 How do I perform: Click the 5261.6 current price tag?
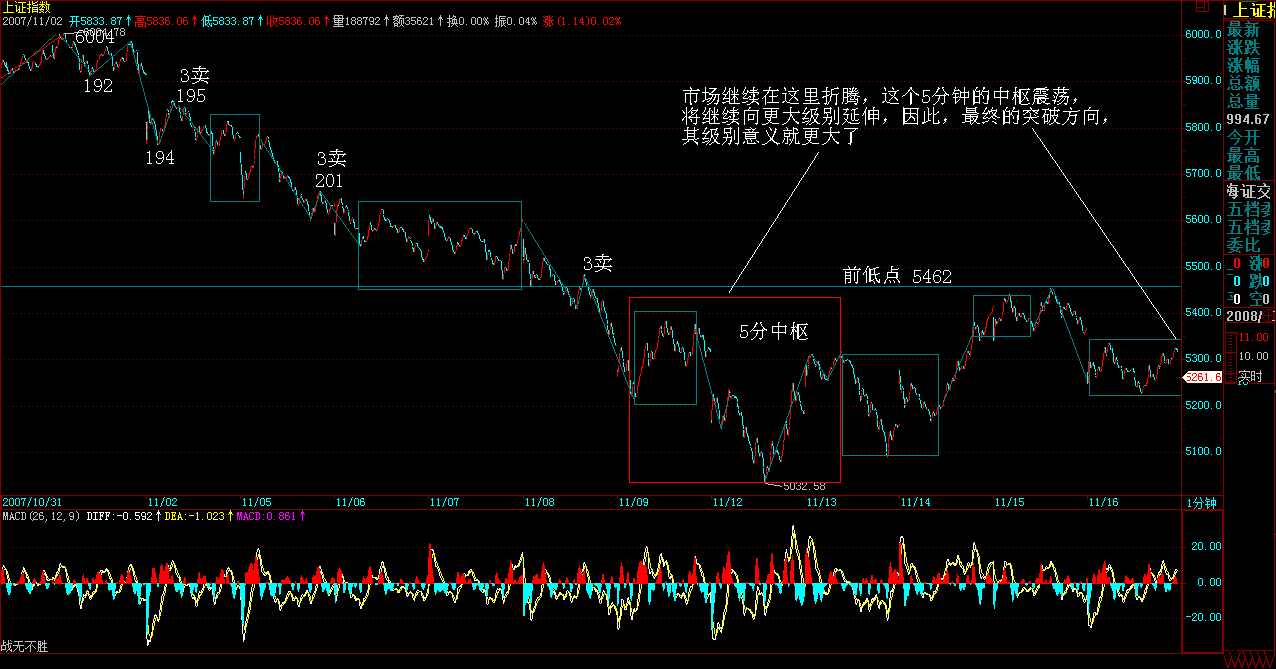[x=1201, y=378]
